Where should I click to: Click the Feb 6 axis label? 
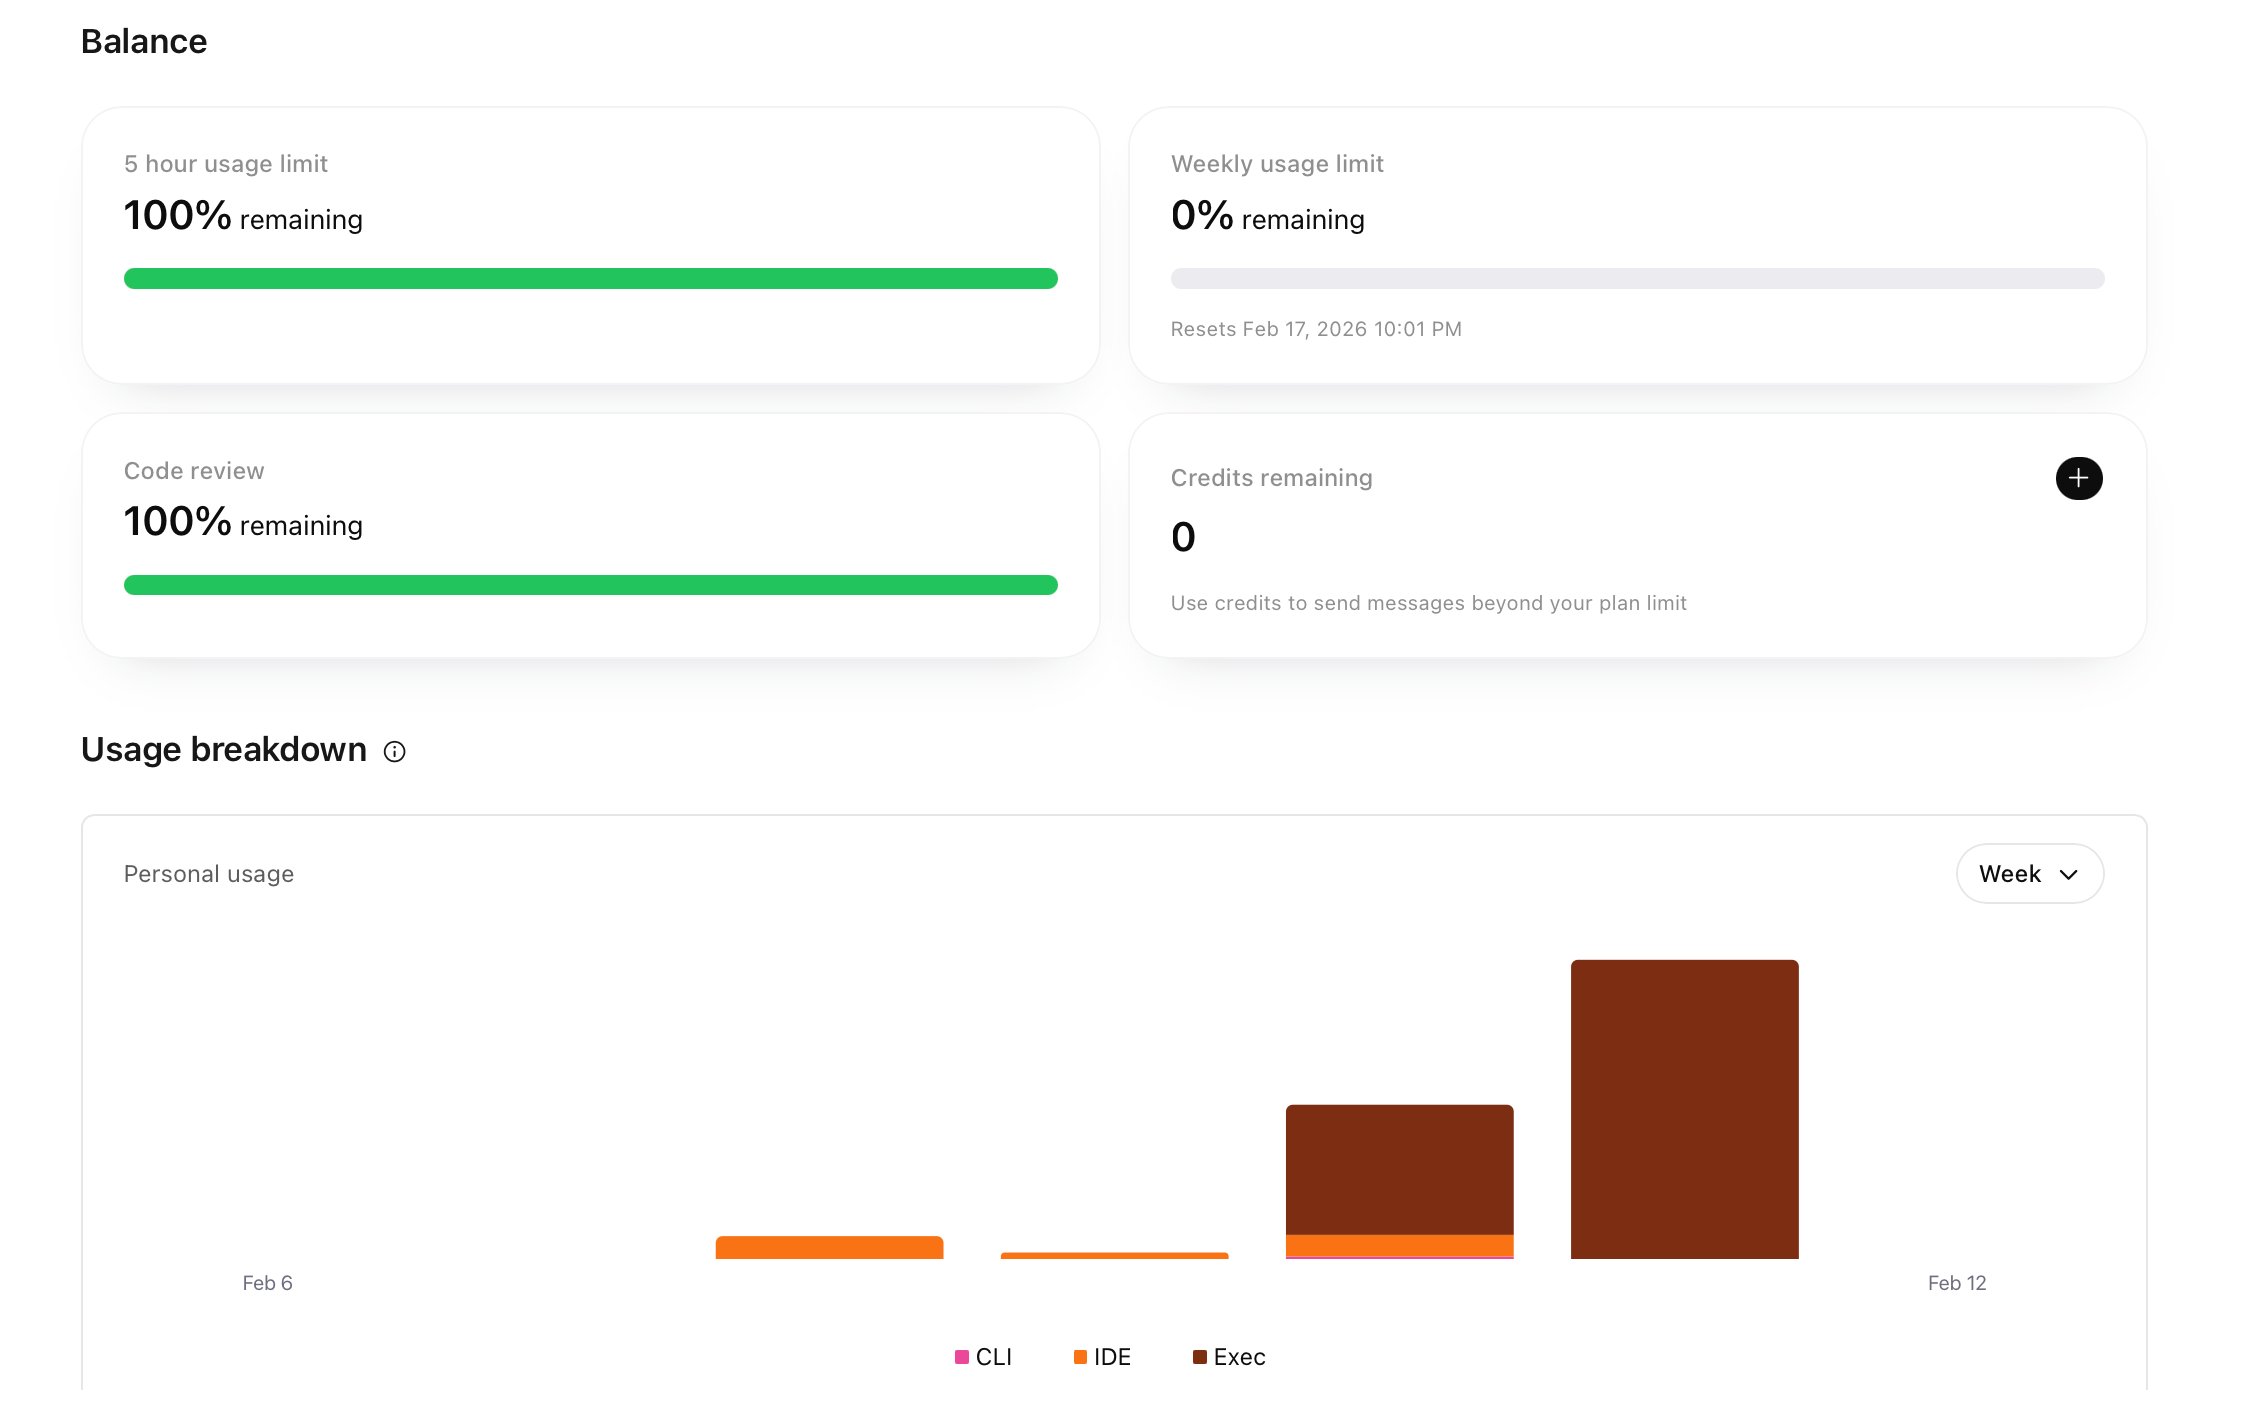pos(267,1283)
